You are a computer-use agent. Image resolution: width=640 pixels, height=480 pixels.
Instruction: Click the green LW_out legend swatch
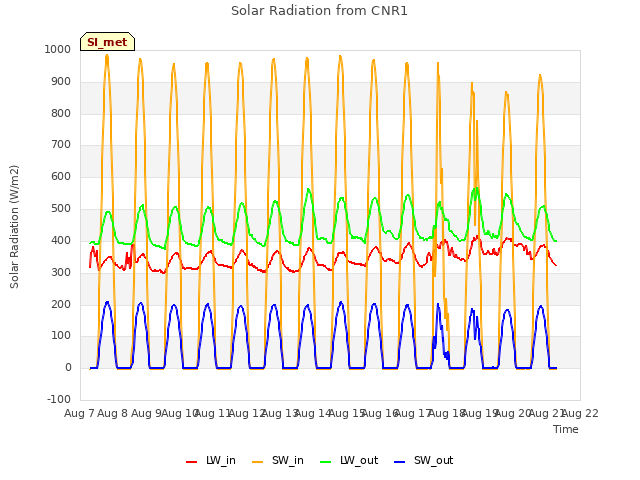(326, 462)
